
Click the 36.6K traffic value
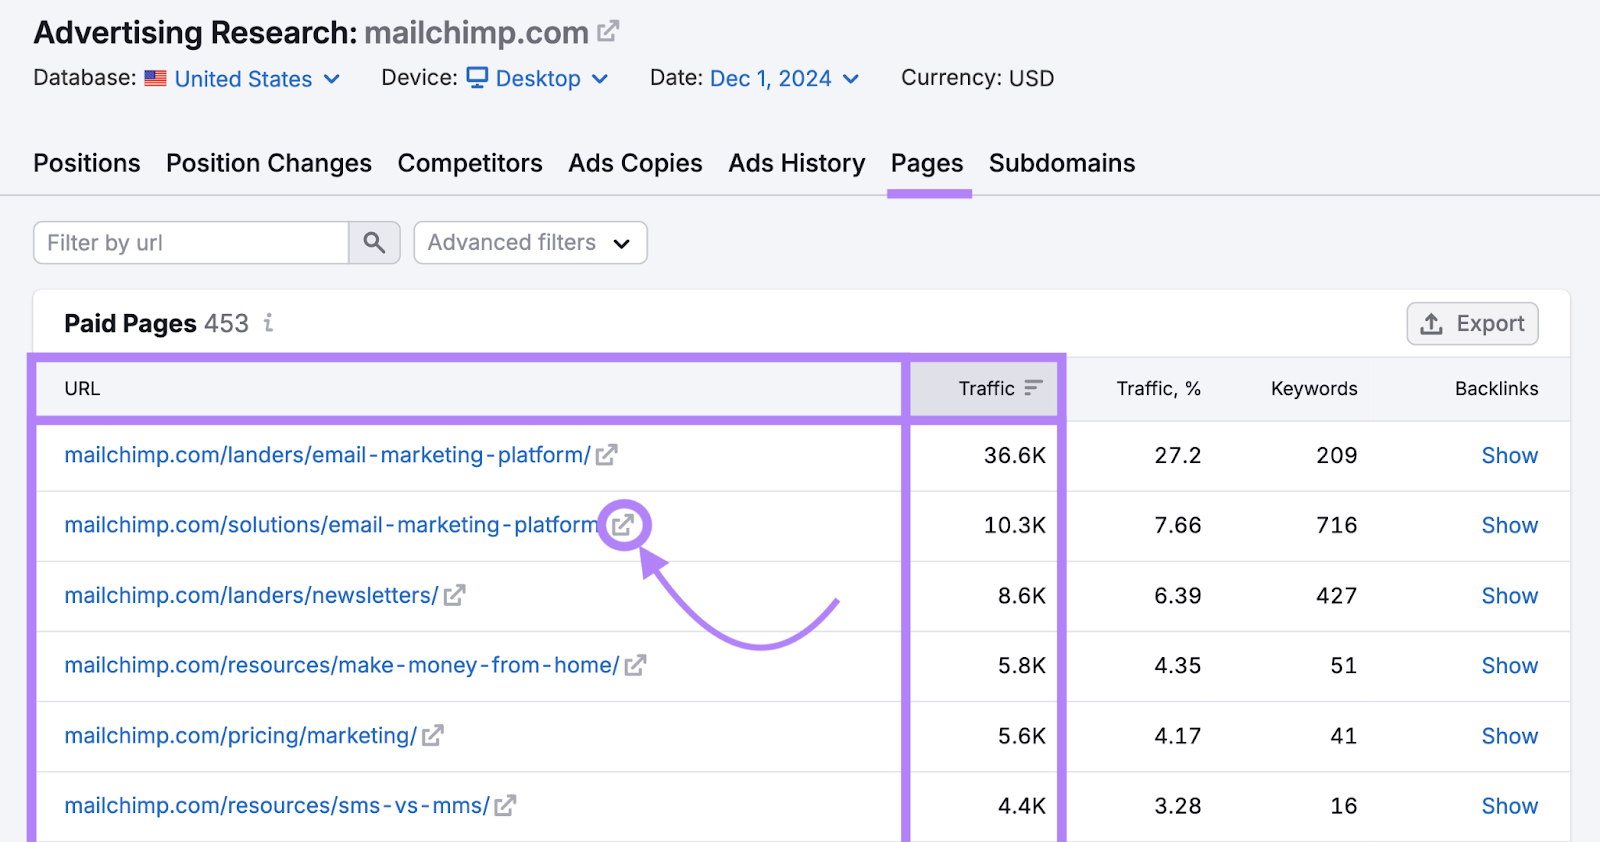pyautogui.click(x=1015, y=455)
